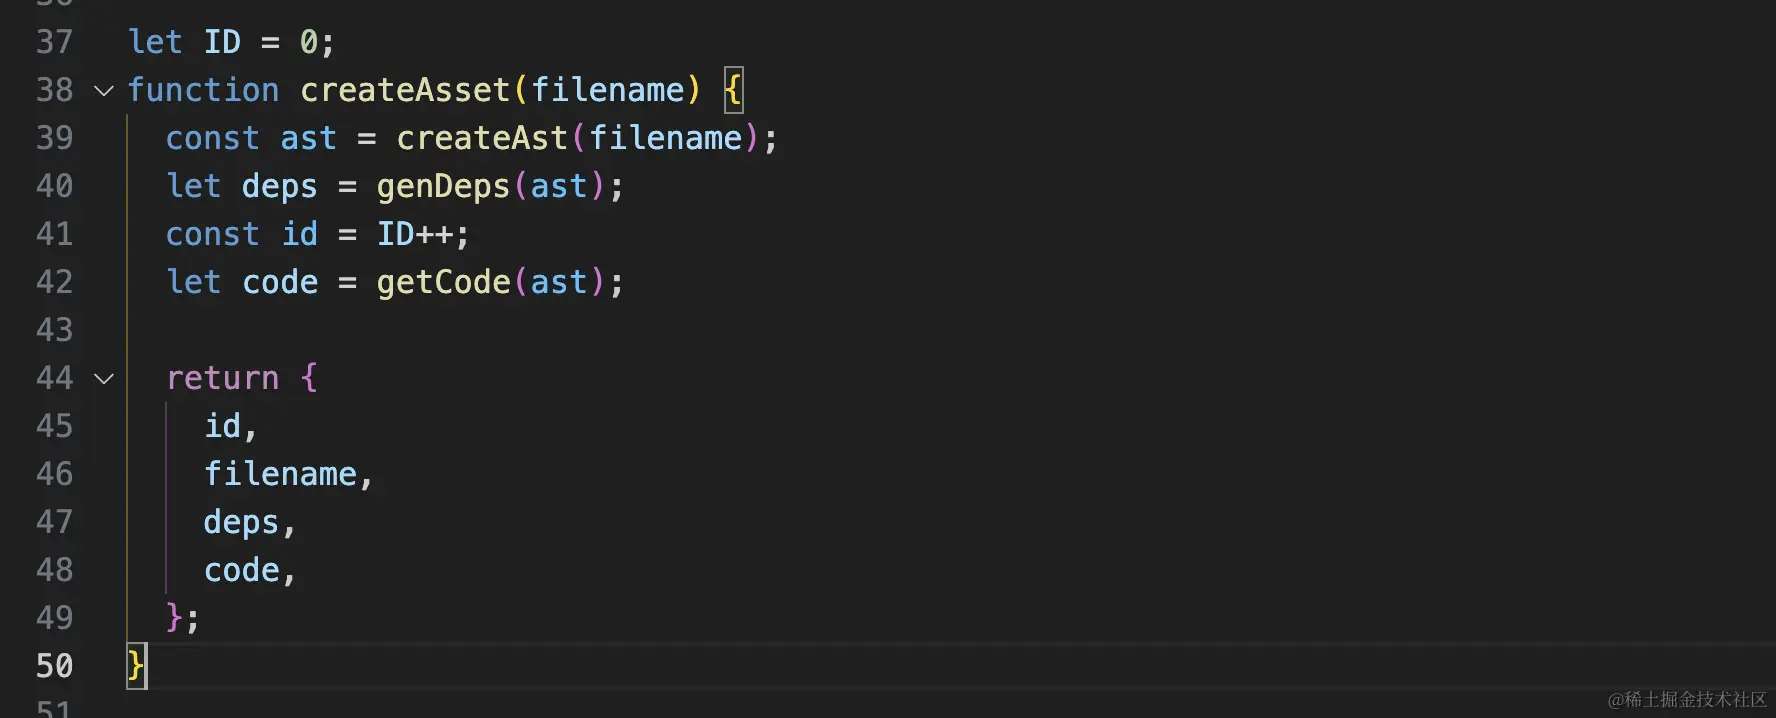The image size is (1776, 718).
Task: Click the 'filename,' property on line 46
Action: [x=288, y=474]
